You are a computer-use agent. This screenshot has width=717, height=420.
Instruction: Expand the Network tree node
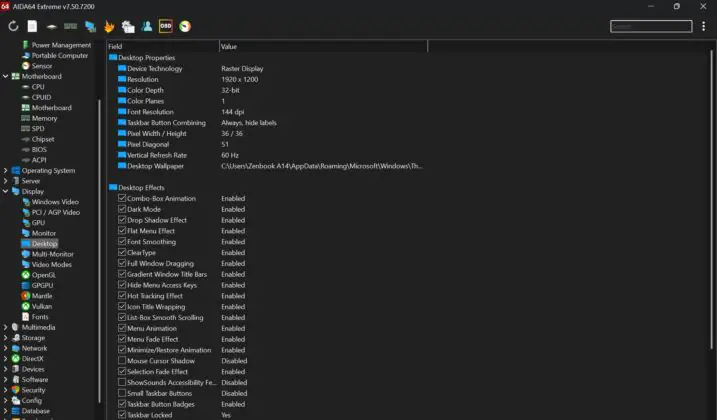pos(5,348)
